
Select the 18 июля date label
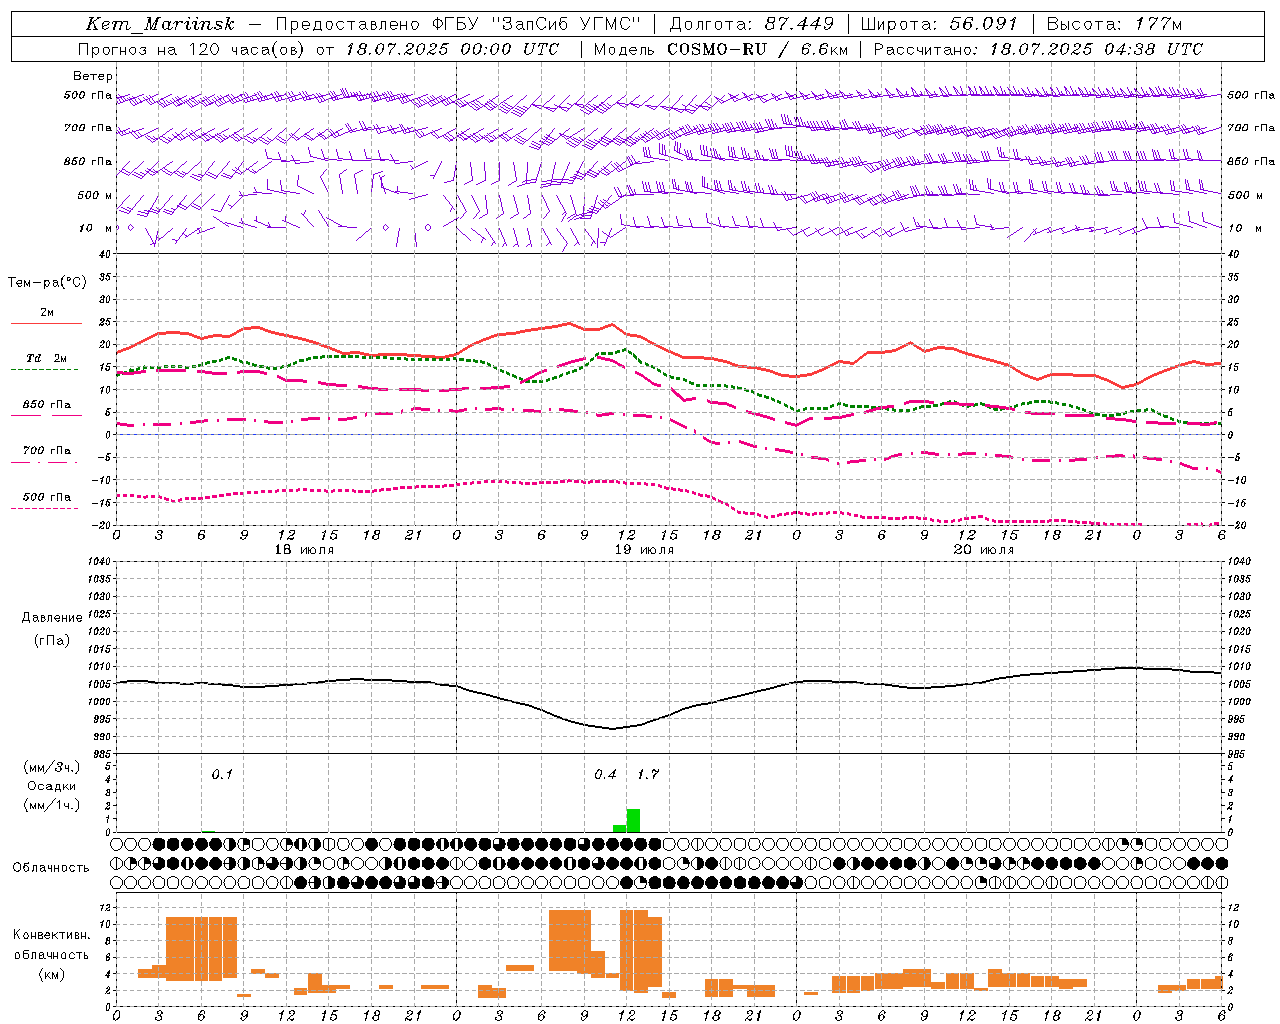coord(305,550)
